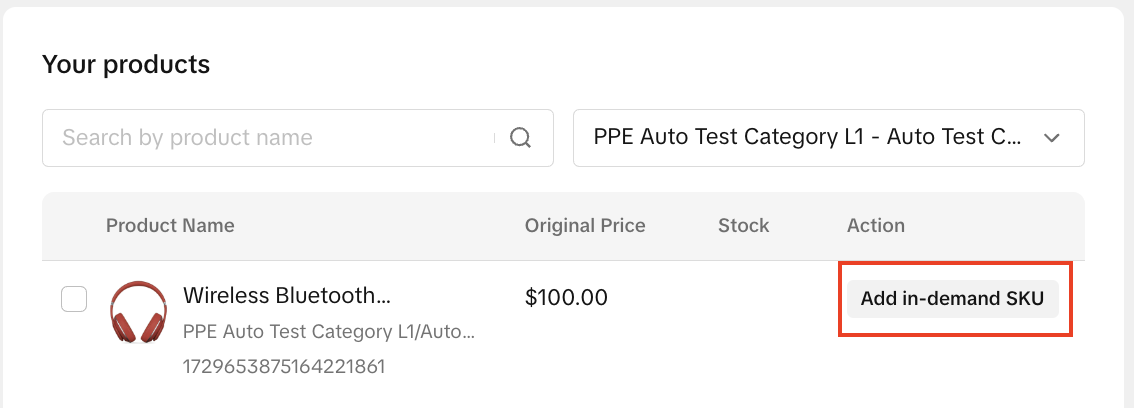This screenshot has height=408, width=1134.
Task: Click the Your products heading
Action: coord(126,65)
